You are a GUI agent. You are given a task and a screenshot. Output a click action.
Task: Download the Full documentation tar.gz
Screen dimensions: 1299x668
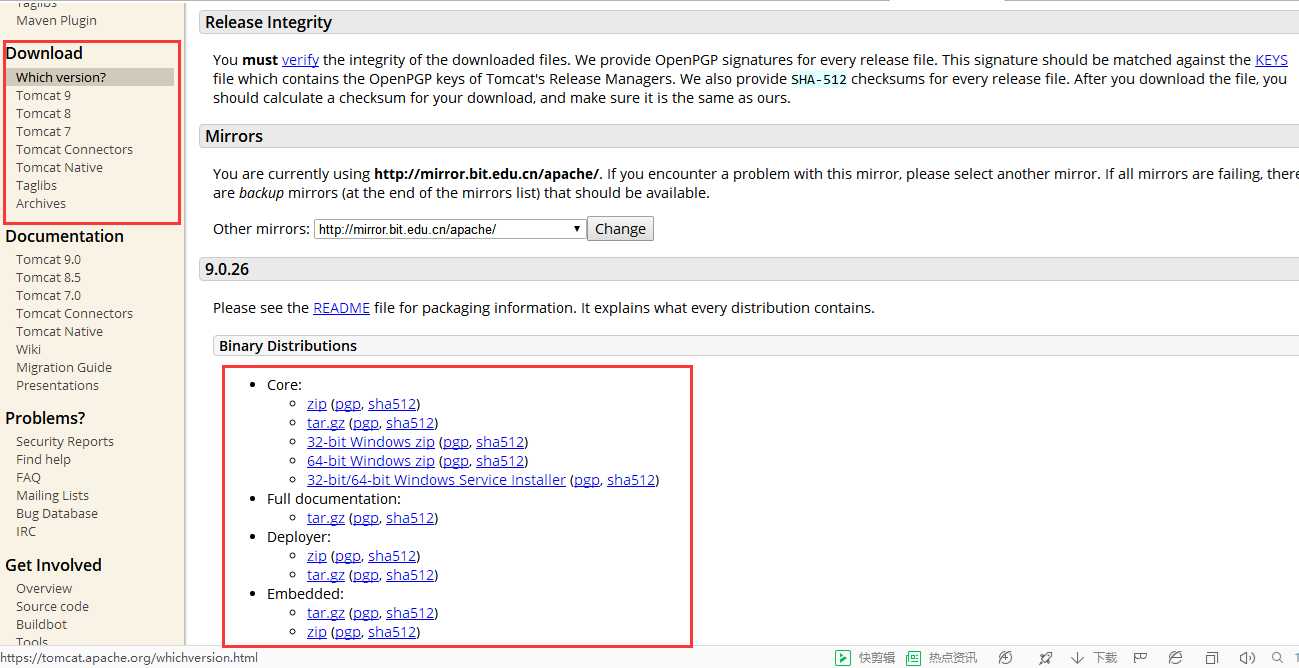point(326,518)
